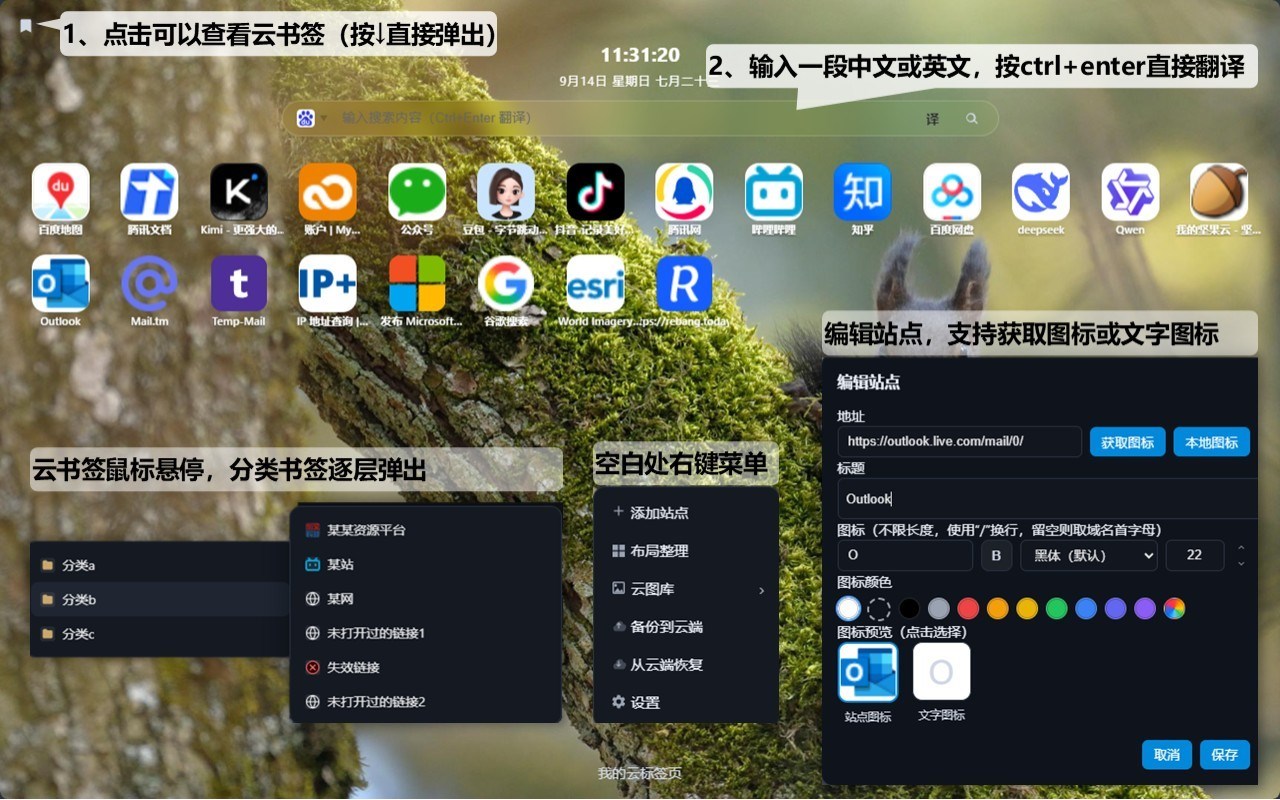Open the 某某资源平台 bookmark
Screen dimensions: 1280x800
click(x=425, y=530)
